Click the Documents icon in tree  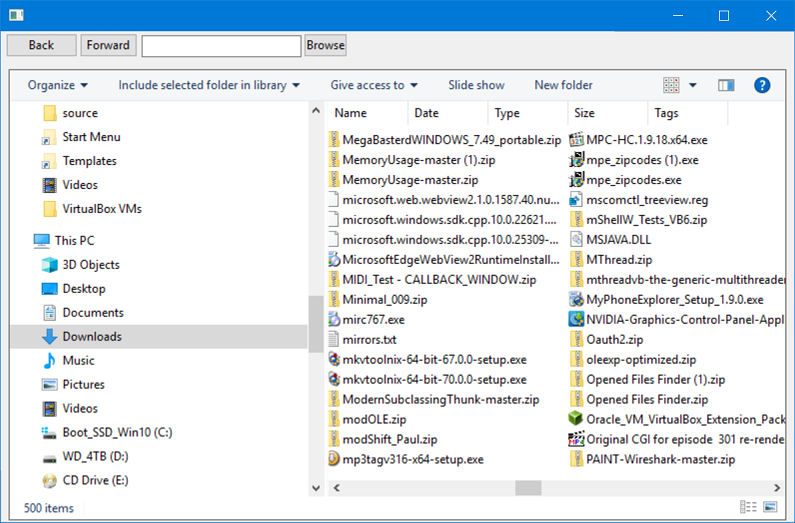coord(50,313)
